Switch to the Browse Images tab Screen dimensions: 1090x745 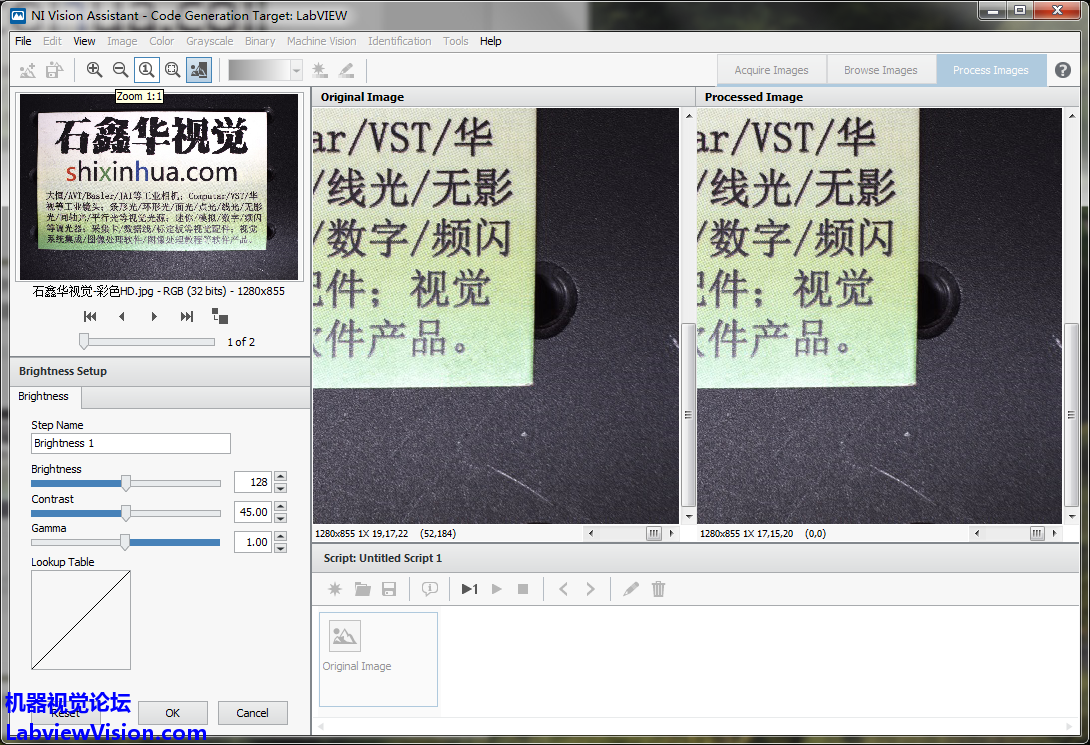coord(881,70)
